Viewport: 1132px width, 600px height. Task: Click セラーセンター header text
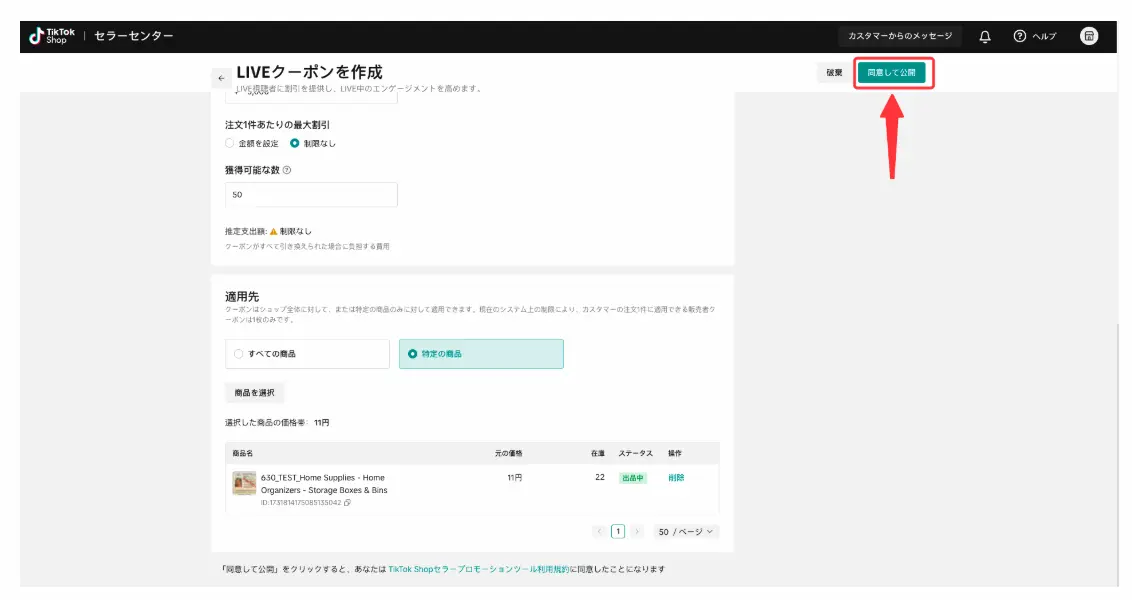pos(134,36)
